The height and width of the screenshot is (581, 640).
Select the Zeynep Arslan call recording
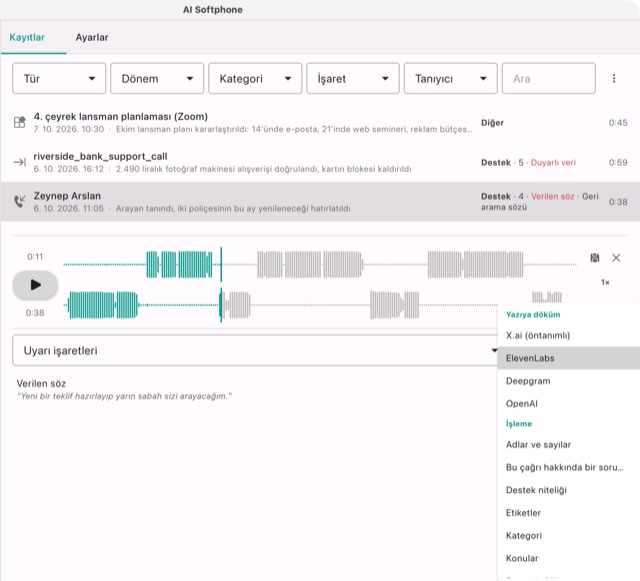[x=320, y=202]
